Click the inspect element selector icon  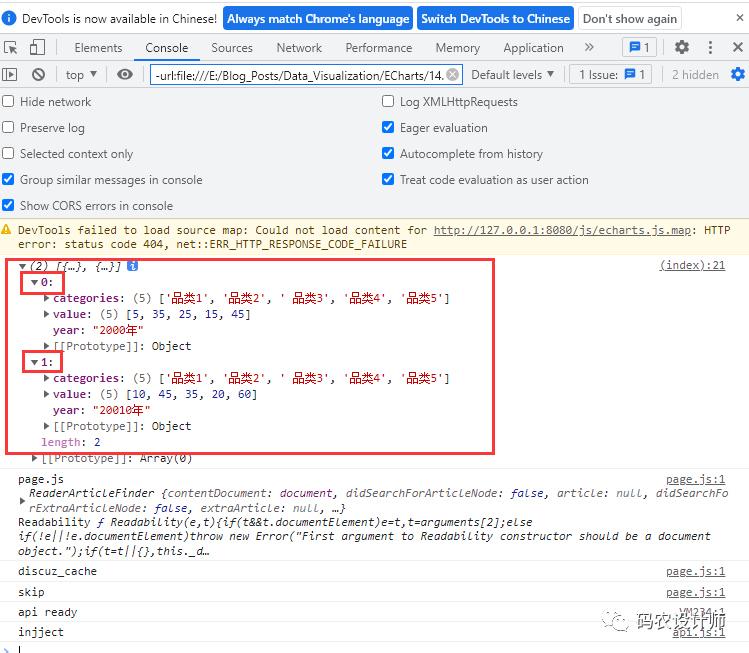pos(11,47)
